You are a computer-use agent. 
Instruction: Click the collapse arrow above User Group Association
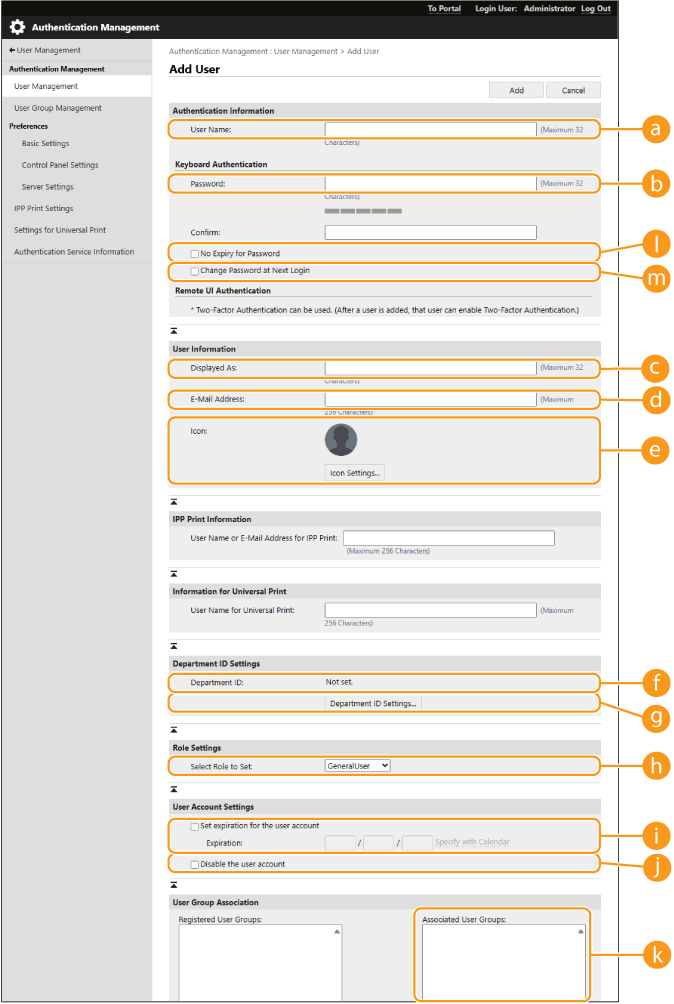click(x=174, y=884)
